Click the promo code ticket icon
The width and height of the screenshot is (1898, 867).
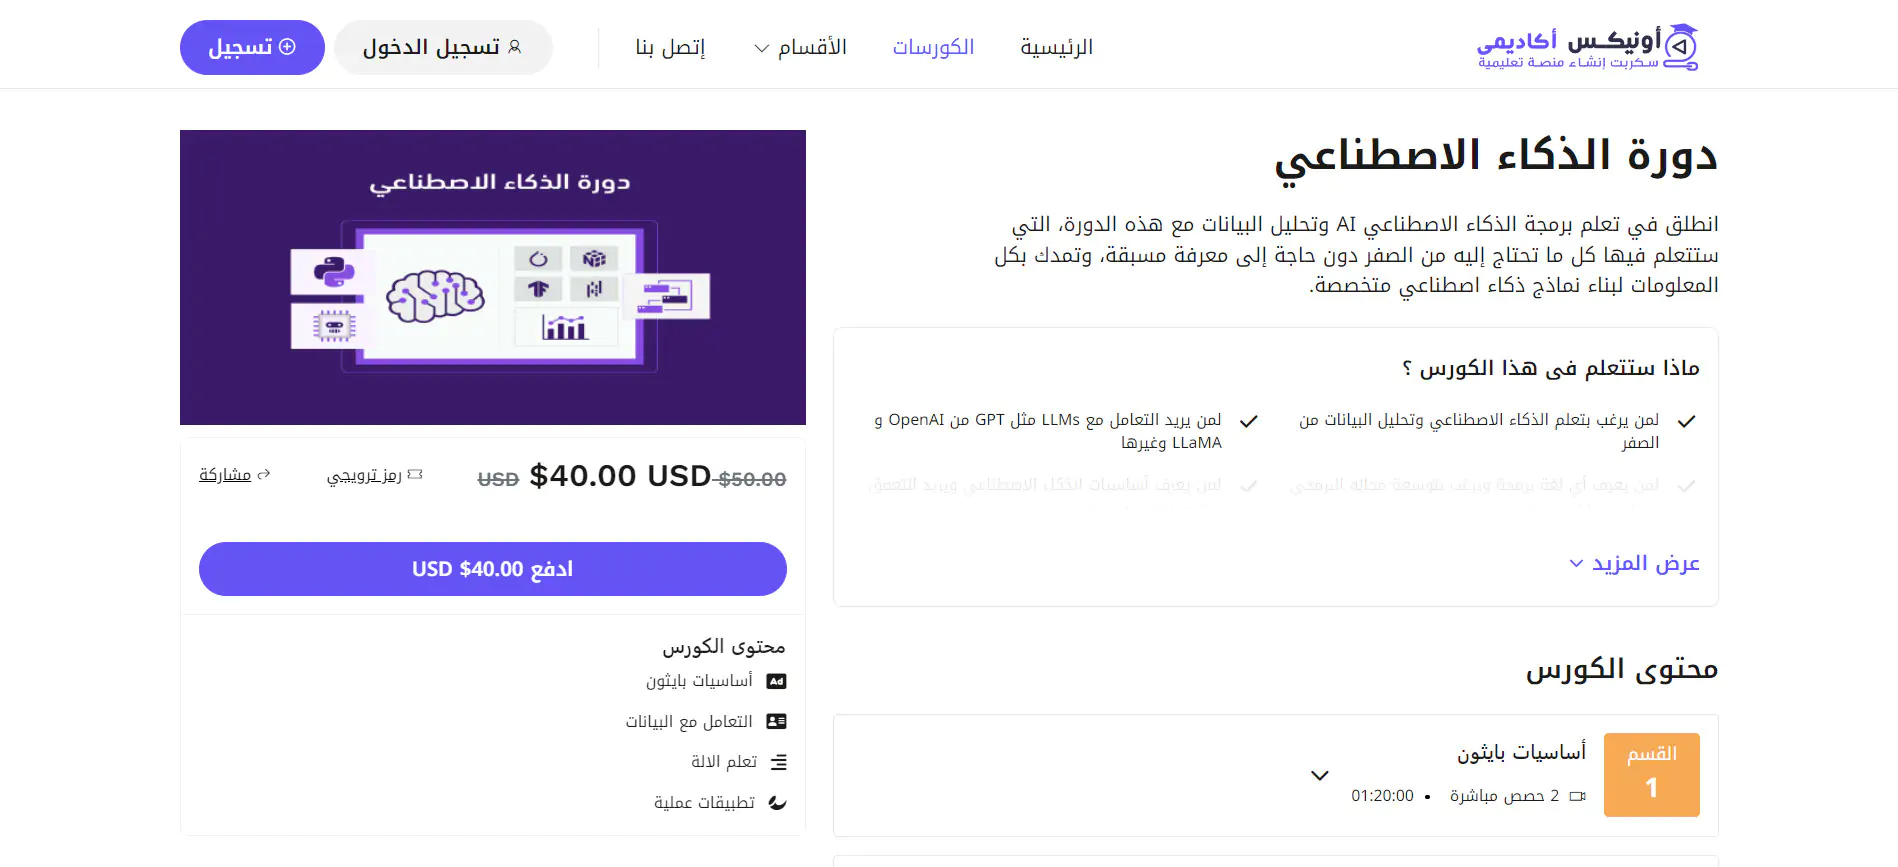(x=416, y=474)
